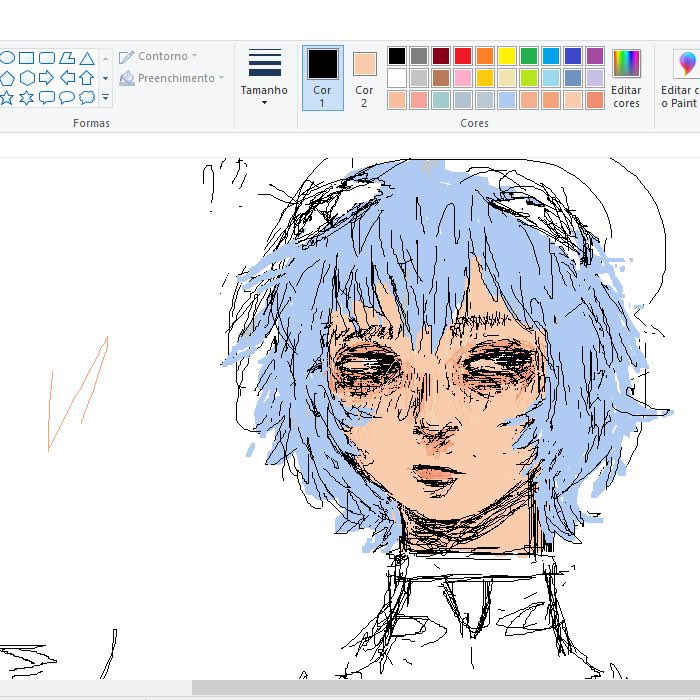The width and height of the screenshot is (700, 700).
Task: Pick the orange swatch in top row
Action: click(485, 56)
